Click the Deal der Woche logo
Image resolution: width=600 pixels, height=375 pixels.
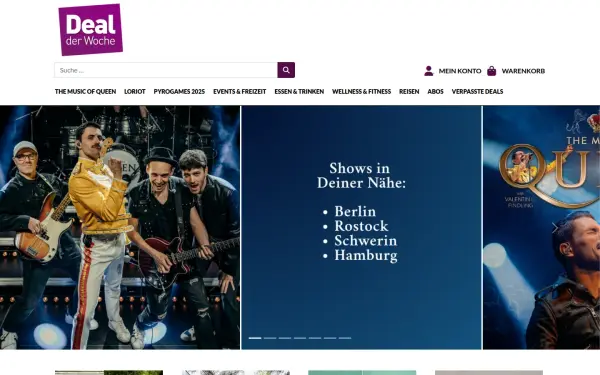point(91,29)
